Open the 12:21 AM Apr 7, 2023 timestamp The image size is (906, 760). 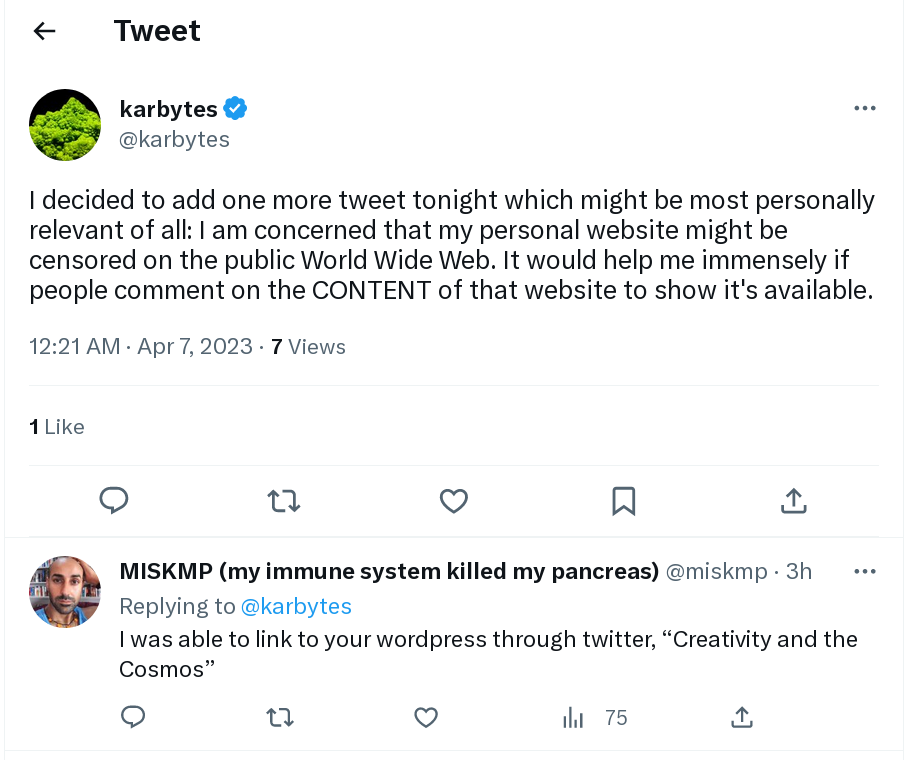141,347
